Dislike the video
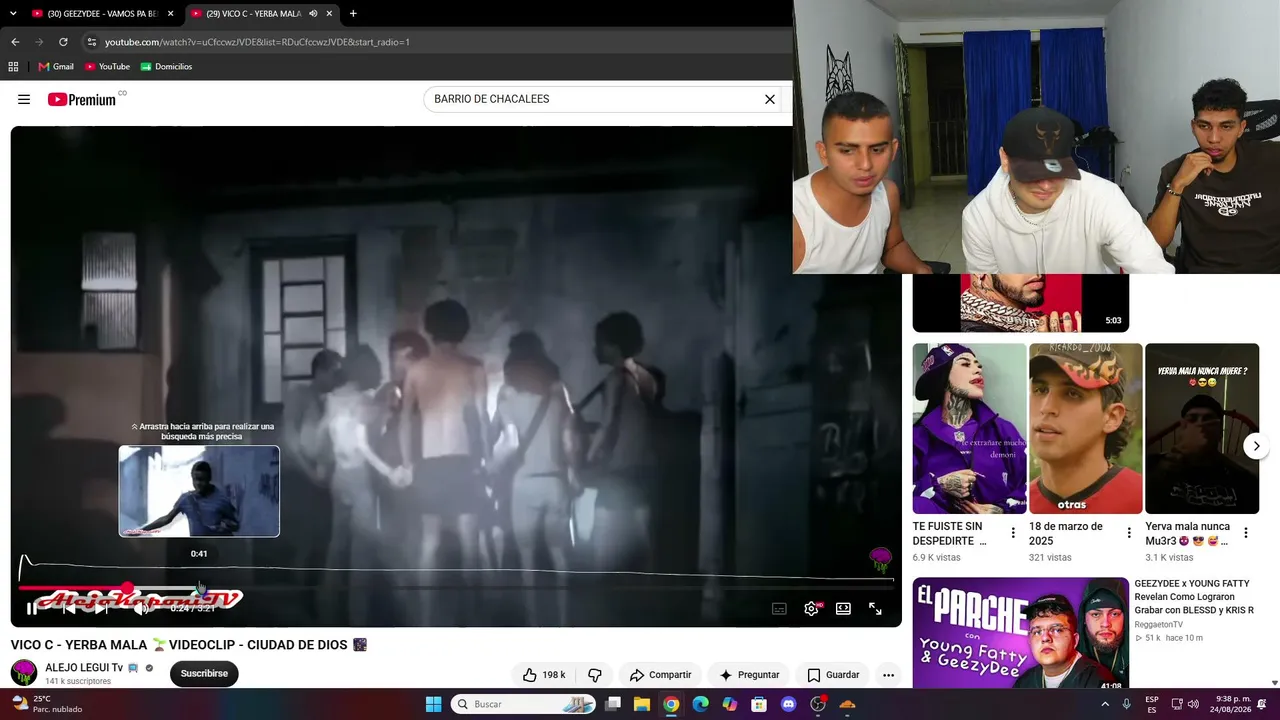This screenshot has height=720, width=1280. point(595,675)
